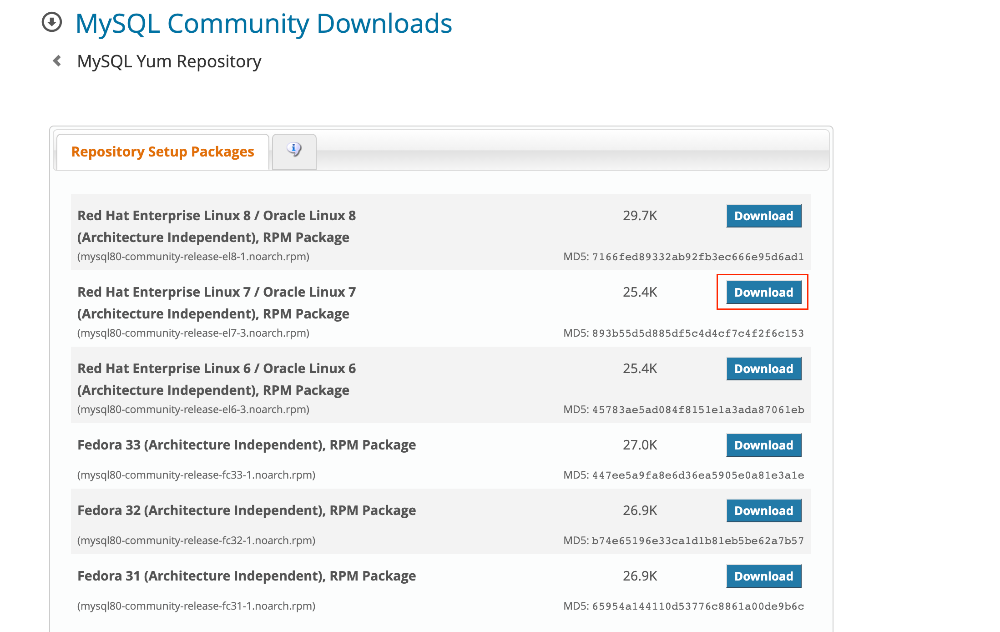
Task: Click the MD5 hash starting with 7166fed8
Action: (x=698, y=257)
